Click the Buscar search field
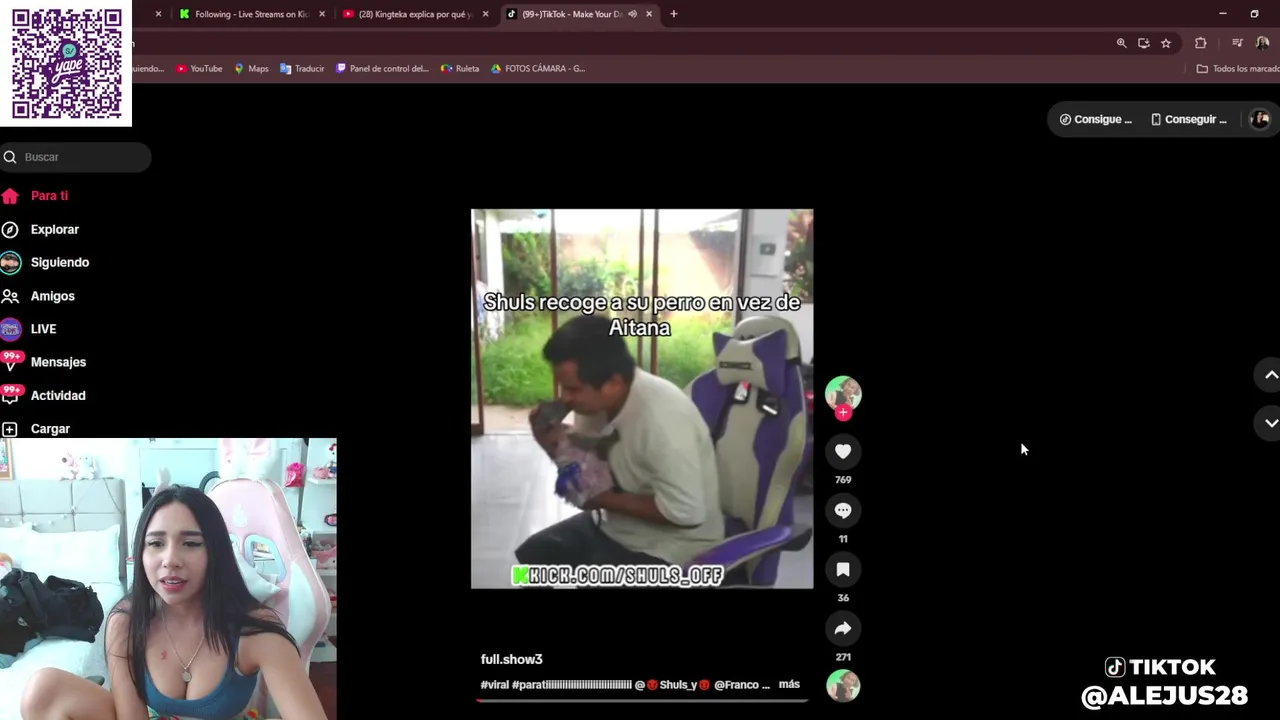 (x=76, y=157)
